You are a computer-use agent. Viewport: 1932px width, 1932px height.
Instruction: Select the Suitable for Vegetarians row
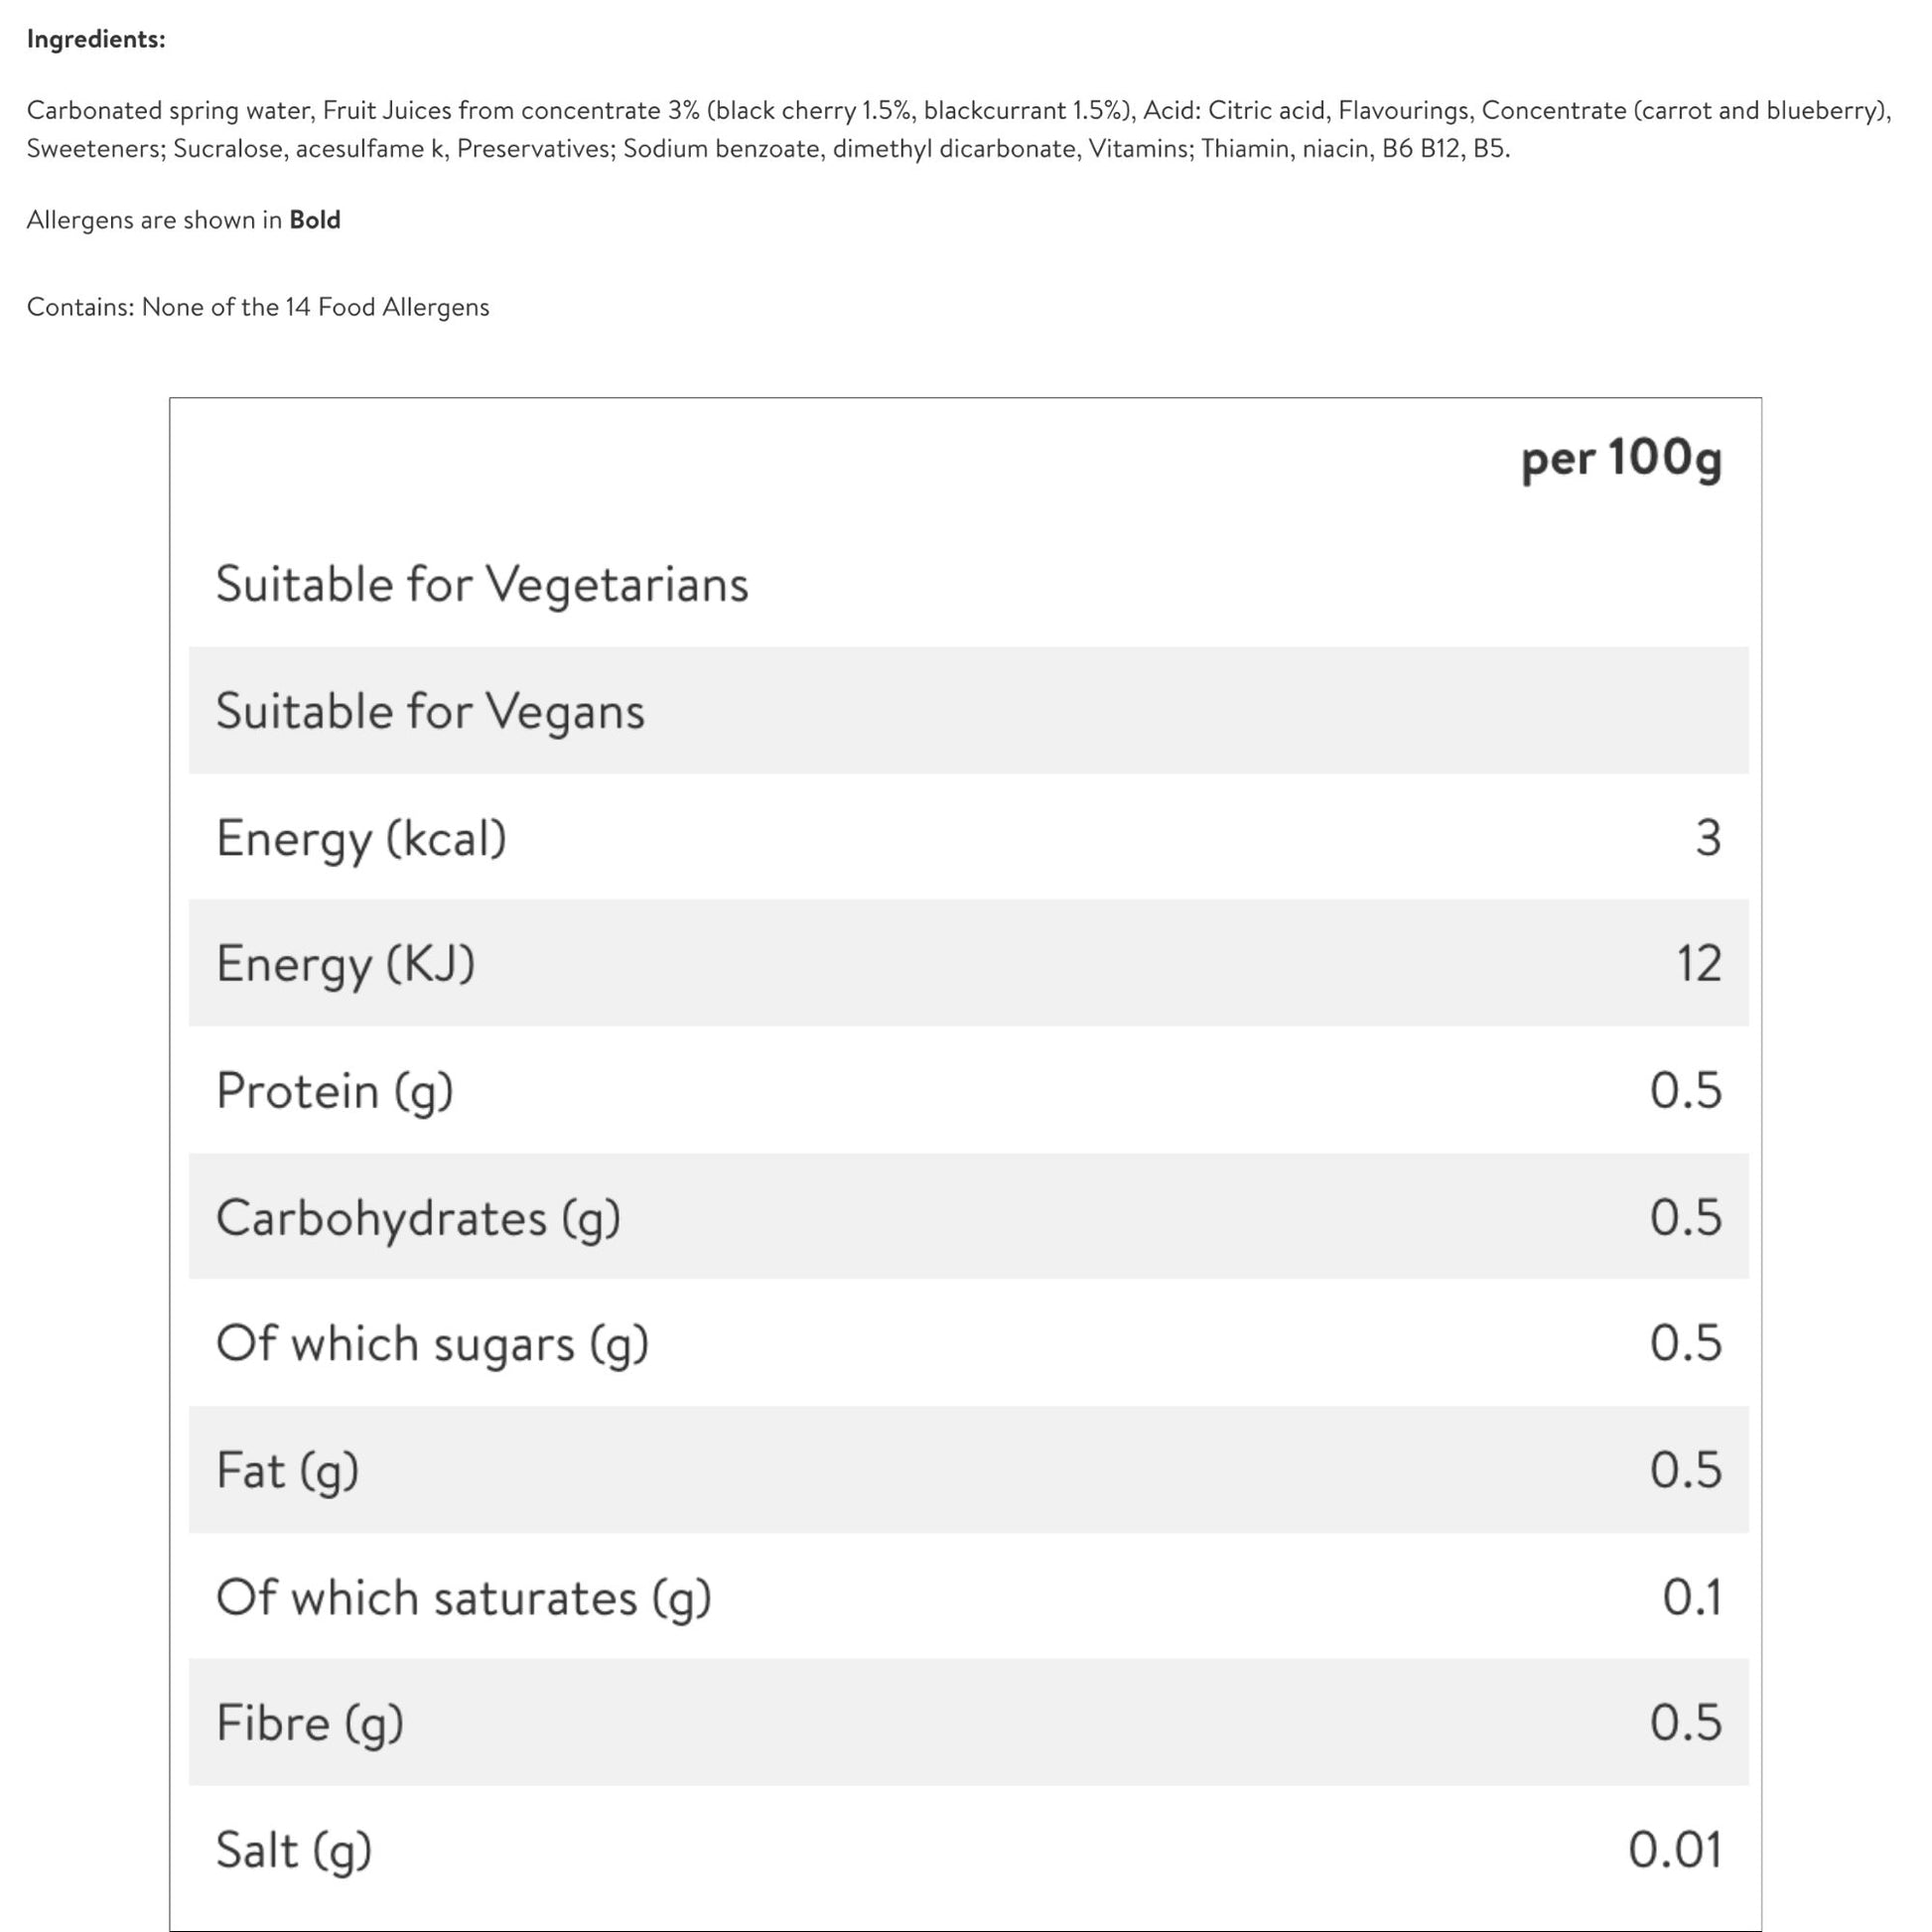(x=969, y=584)
